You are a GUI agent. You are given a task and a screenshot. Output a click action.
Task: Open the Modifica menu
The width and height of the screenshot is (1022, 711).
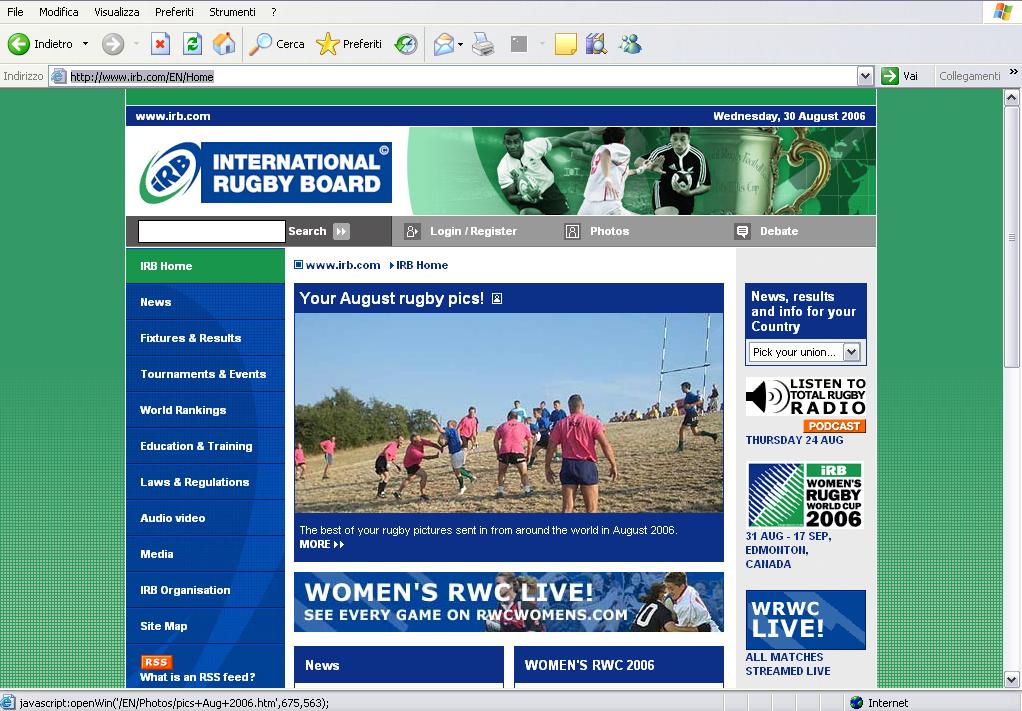[x=59, y=12]
